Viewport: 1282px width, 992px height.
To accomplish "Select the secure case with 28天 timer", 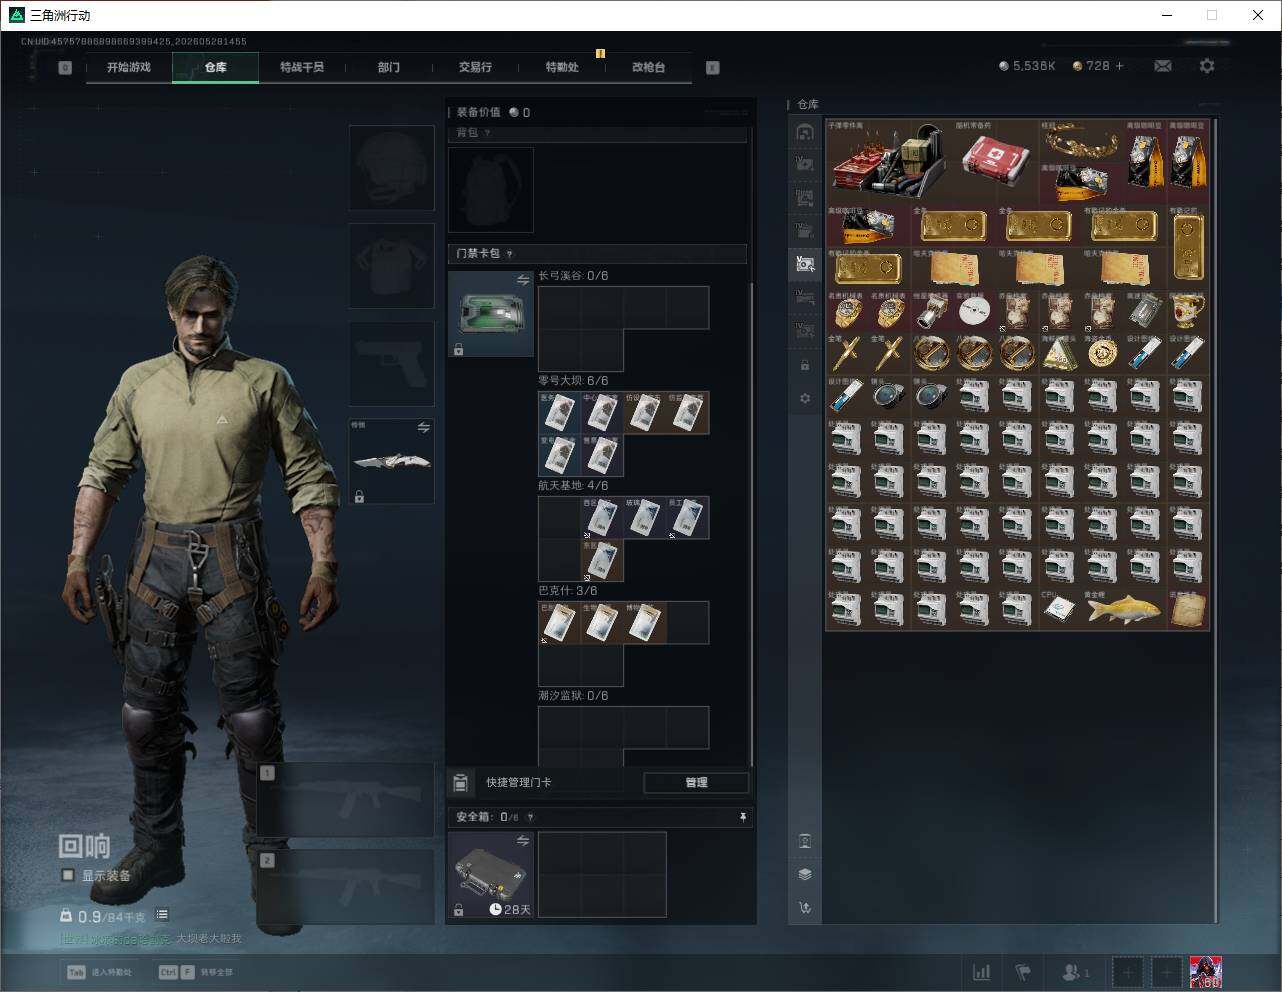I will [490, 875].
